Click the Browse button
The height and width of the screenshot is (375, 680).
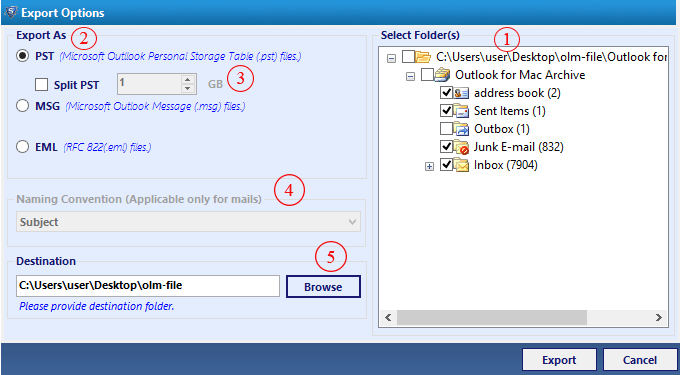tap(323, 287)
